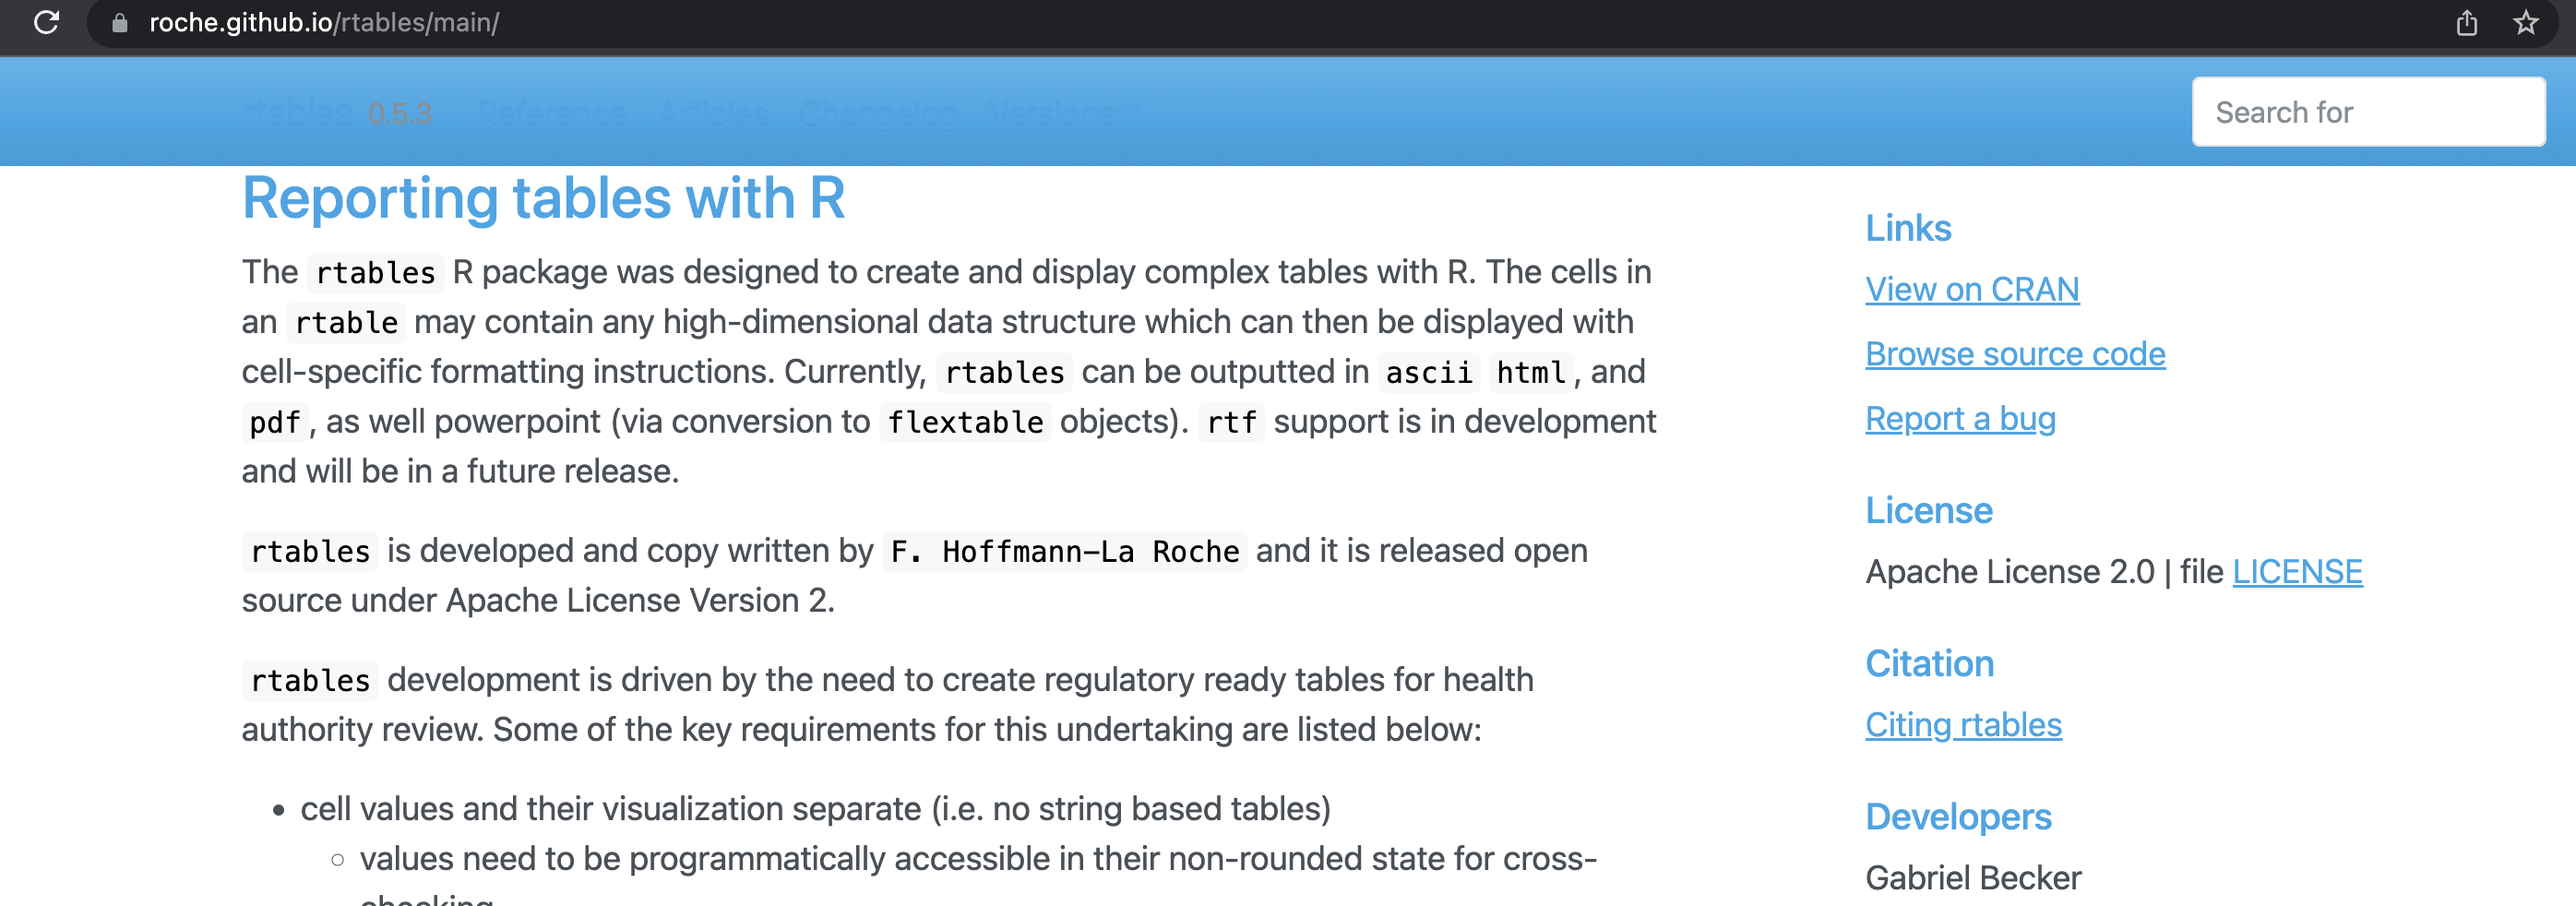
Task: Expand the Versions dropdown in the navbar
Action: (1062, 112)
